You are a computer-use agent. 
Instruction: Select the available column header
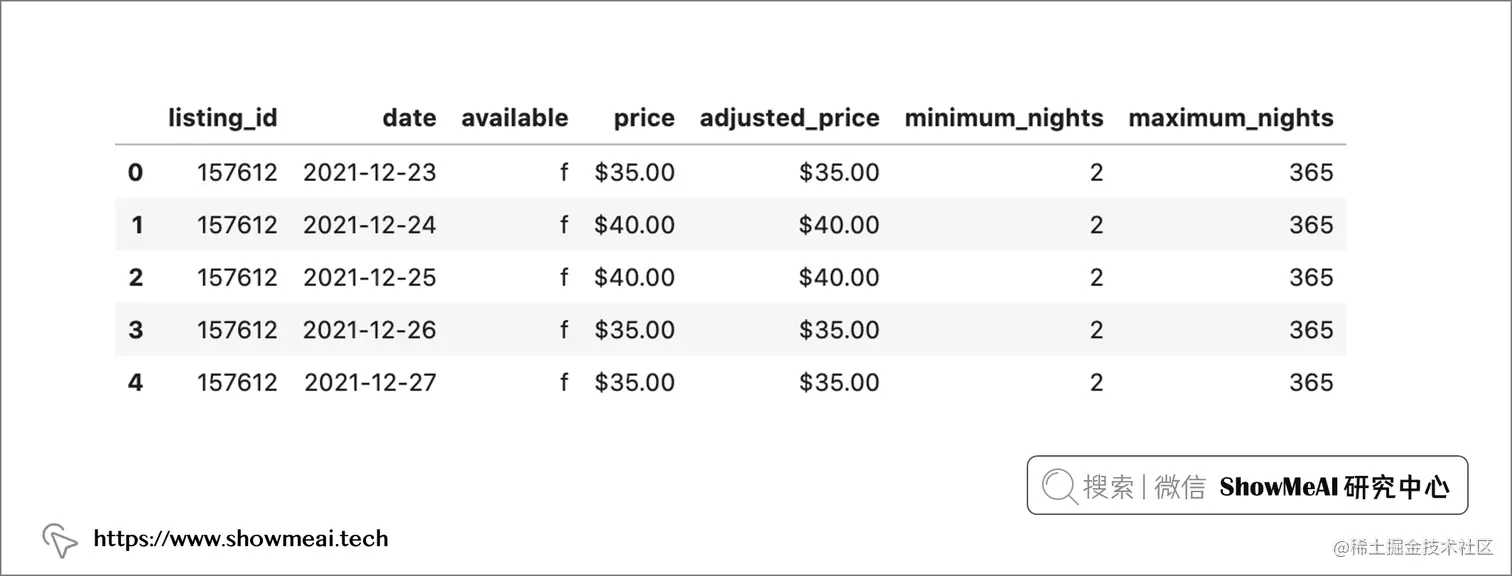[x=514, y=118]
